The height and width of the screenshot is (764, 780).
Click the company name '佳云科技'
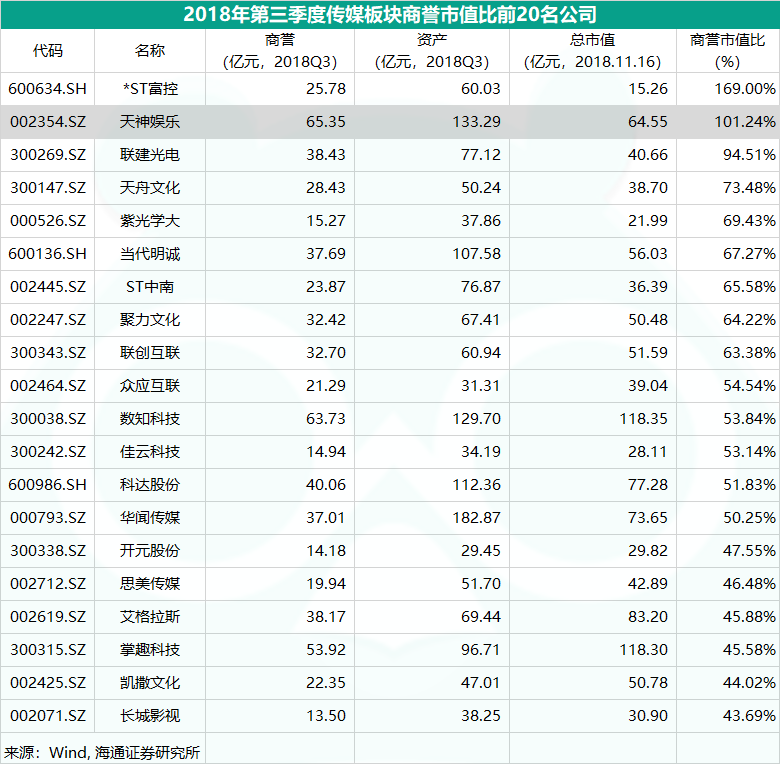tap(150, 452)
